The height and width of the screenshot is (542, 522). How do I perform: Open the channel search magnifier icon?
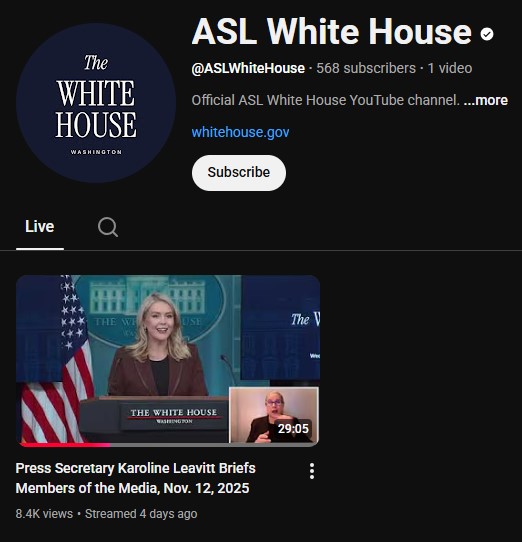point(108,227)
